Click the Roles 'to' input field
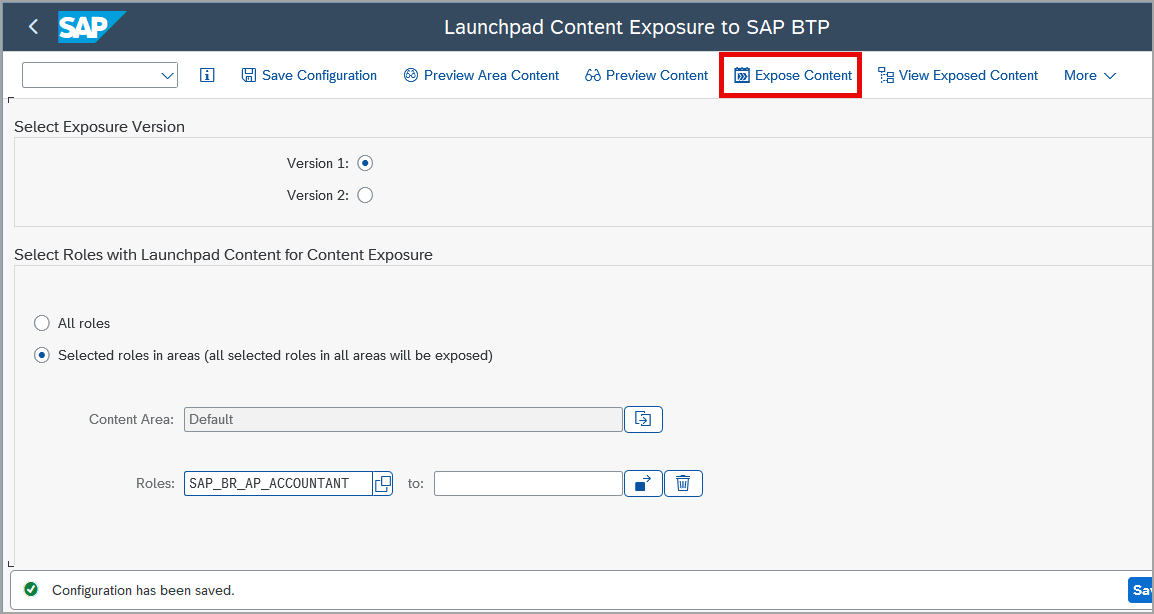1154x614 pixels. point(528,484)
